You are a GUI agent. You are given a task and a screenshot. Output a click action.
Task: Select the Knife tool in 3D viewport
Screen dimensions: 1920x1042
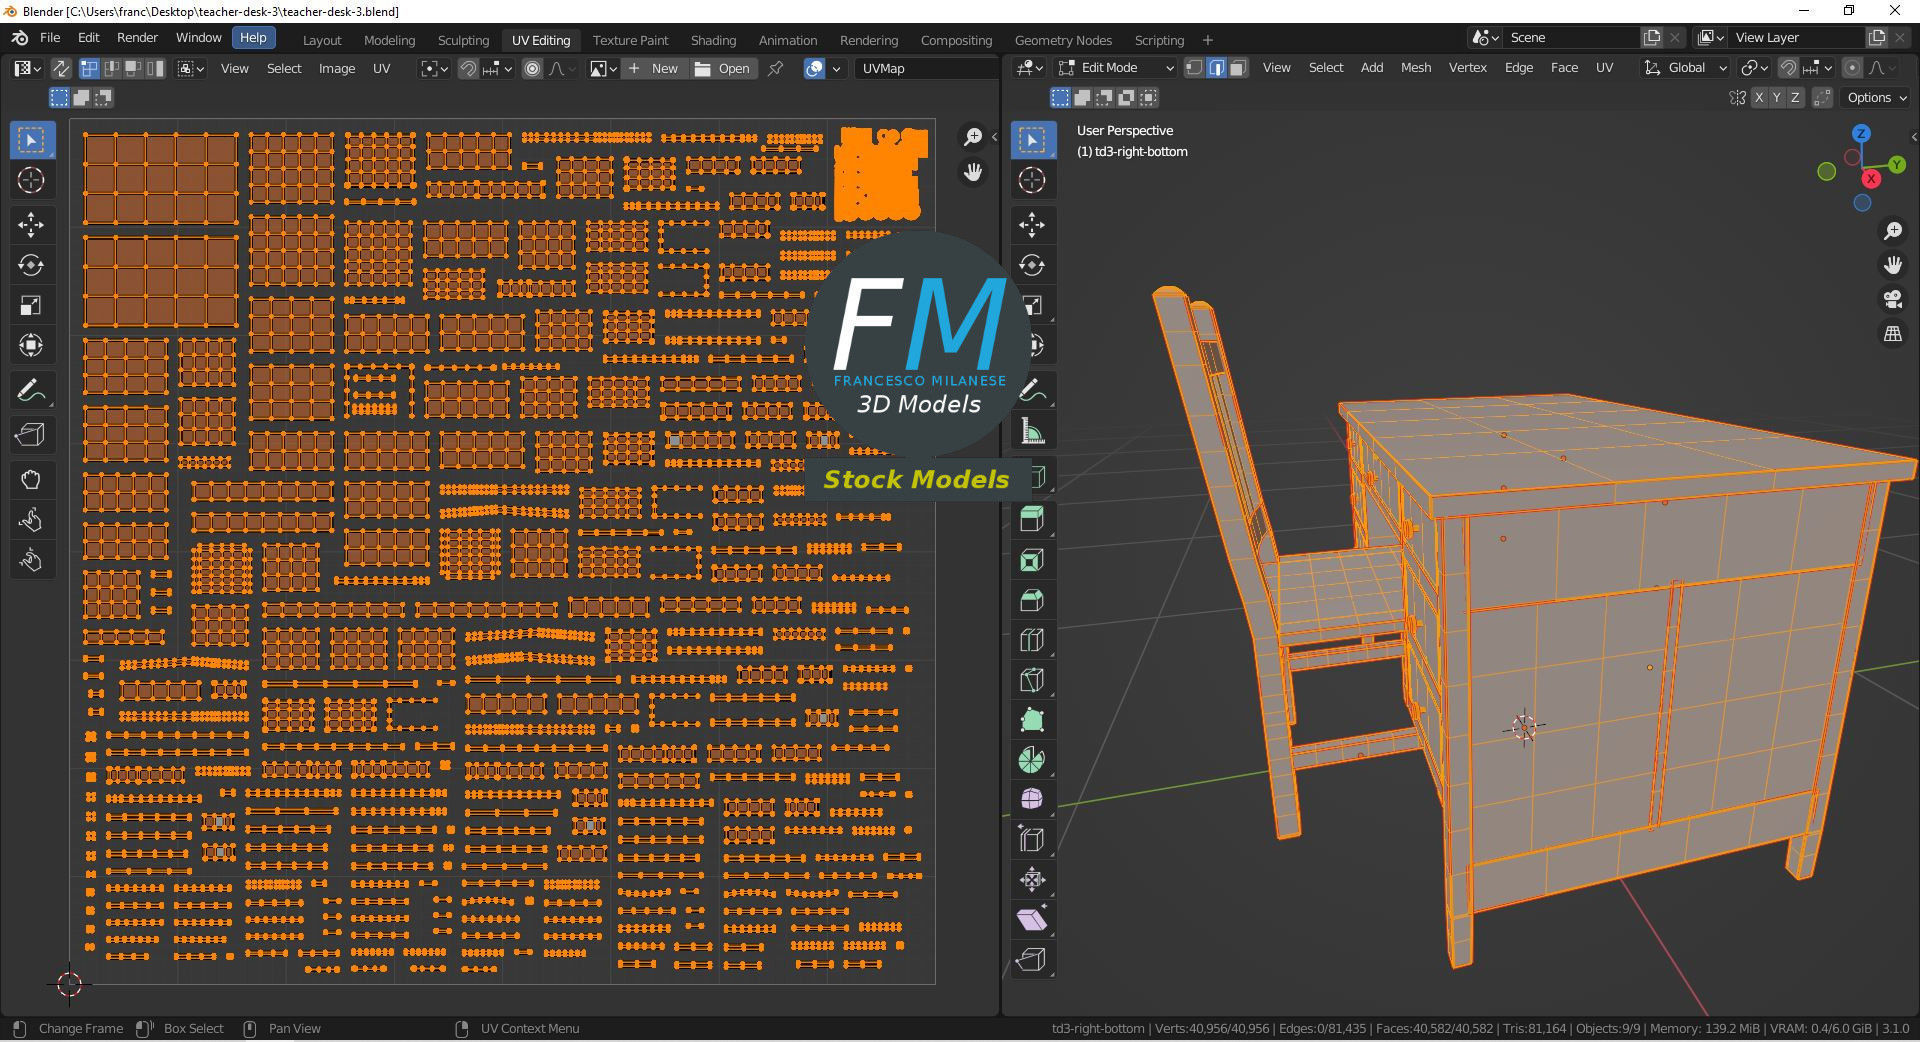tap(1032, 680)
